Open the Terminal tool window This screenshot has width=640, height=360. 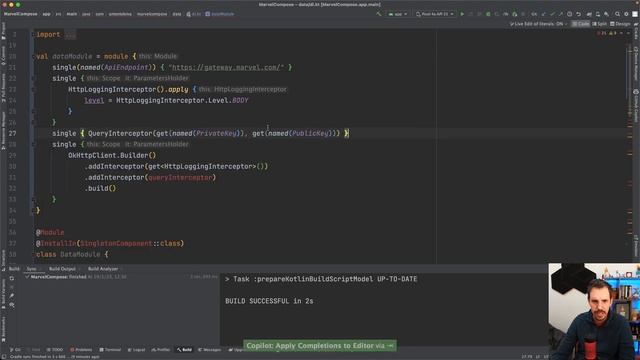(110, 350)
